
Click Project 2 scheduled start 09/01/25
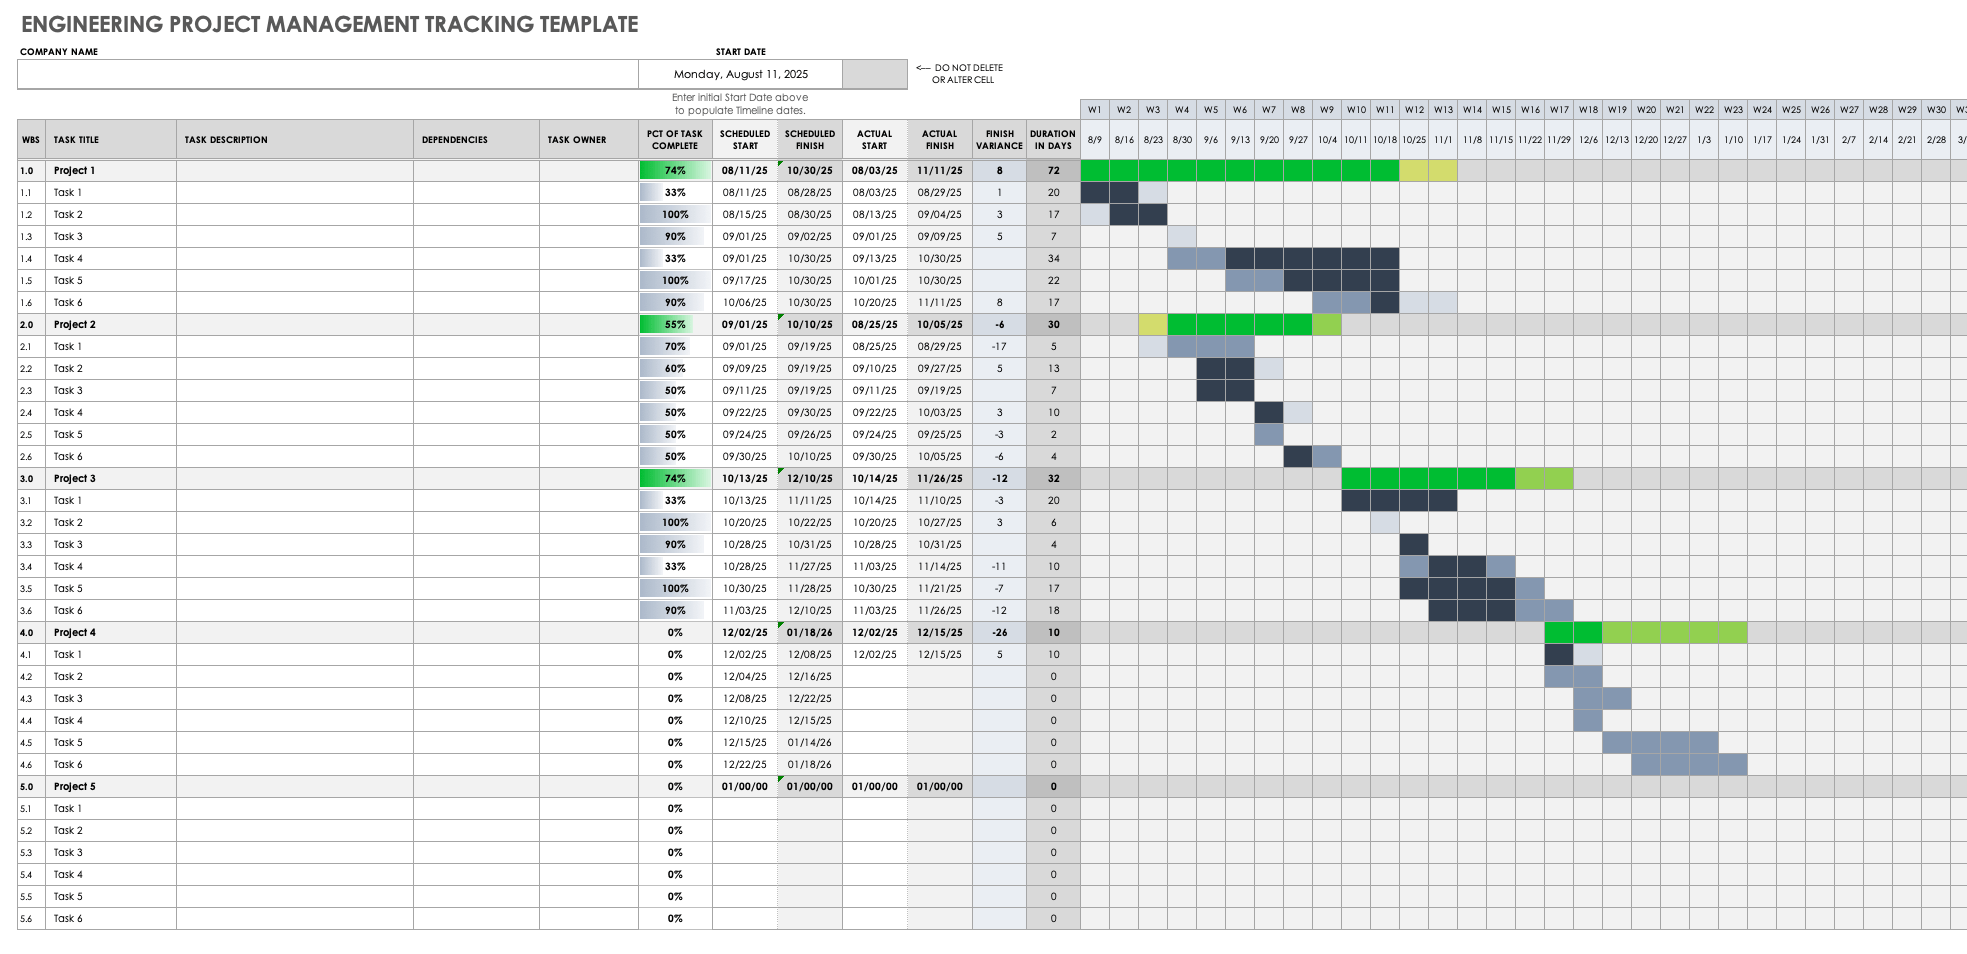(745, 324)
